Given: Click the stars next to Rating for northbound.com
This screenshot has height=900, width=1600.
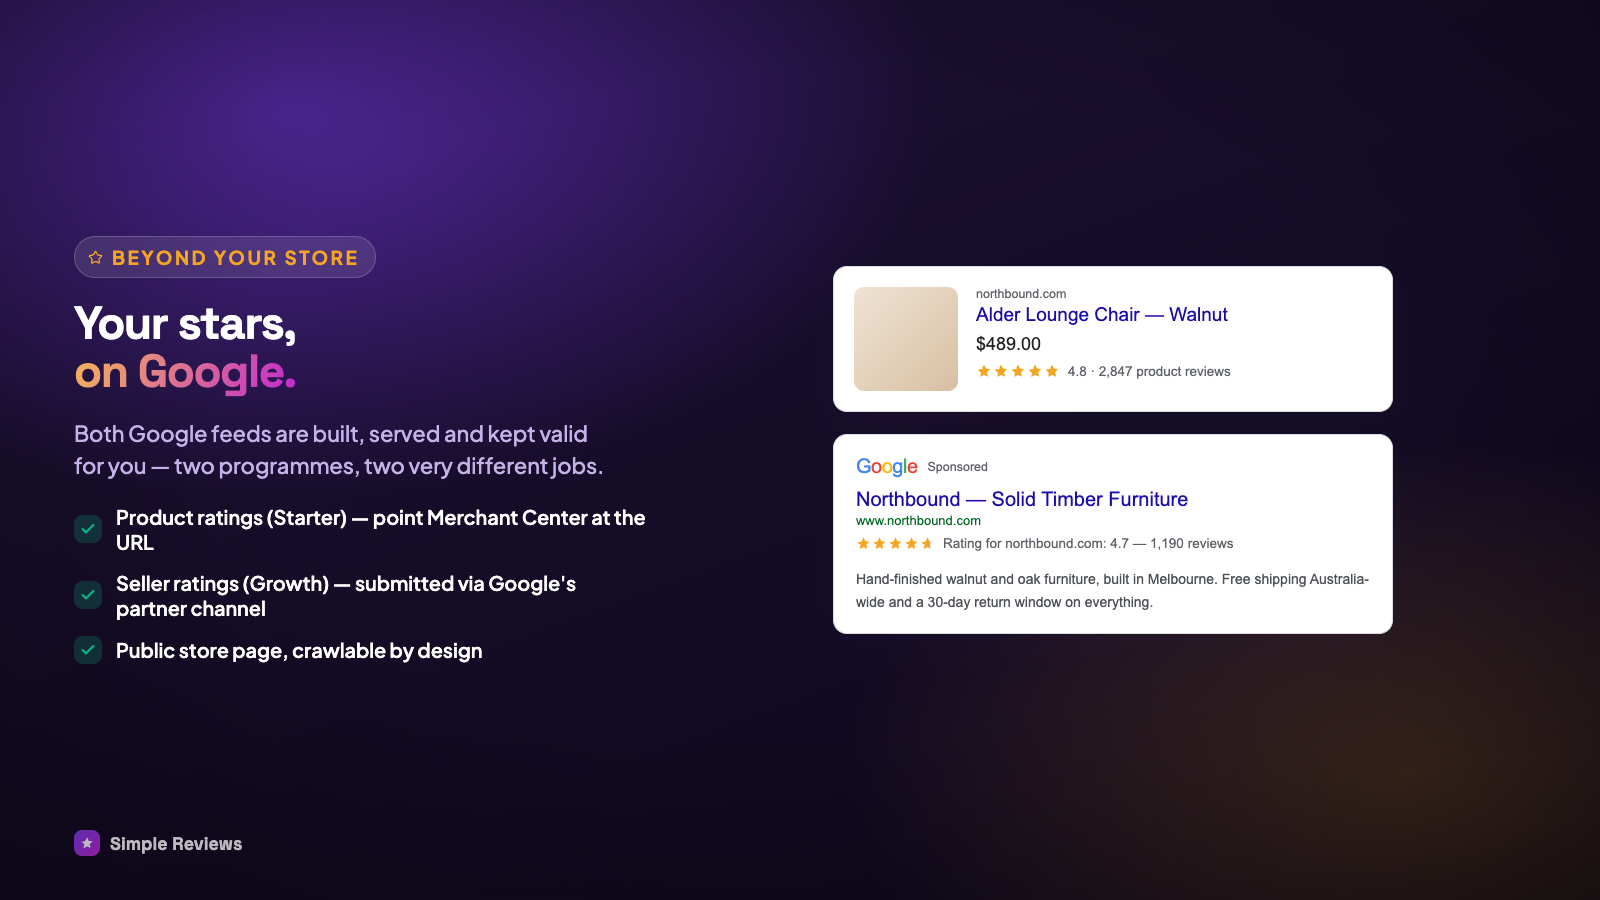Looking at the screenshot, I should coord(895,544).
